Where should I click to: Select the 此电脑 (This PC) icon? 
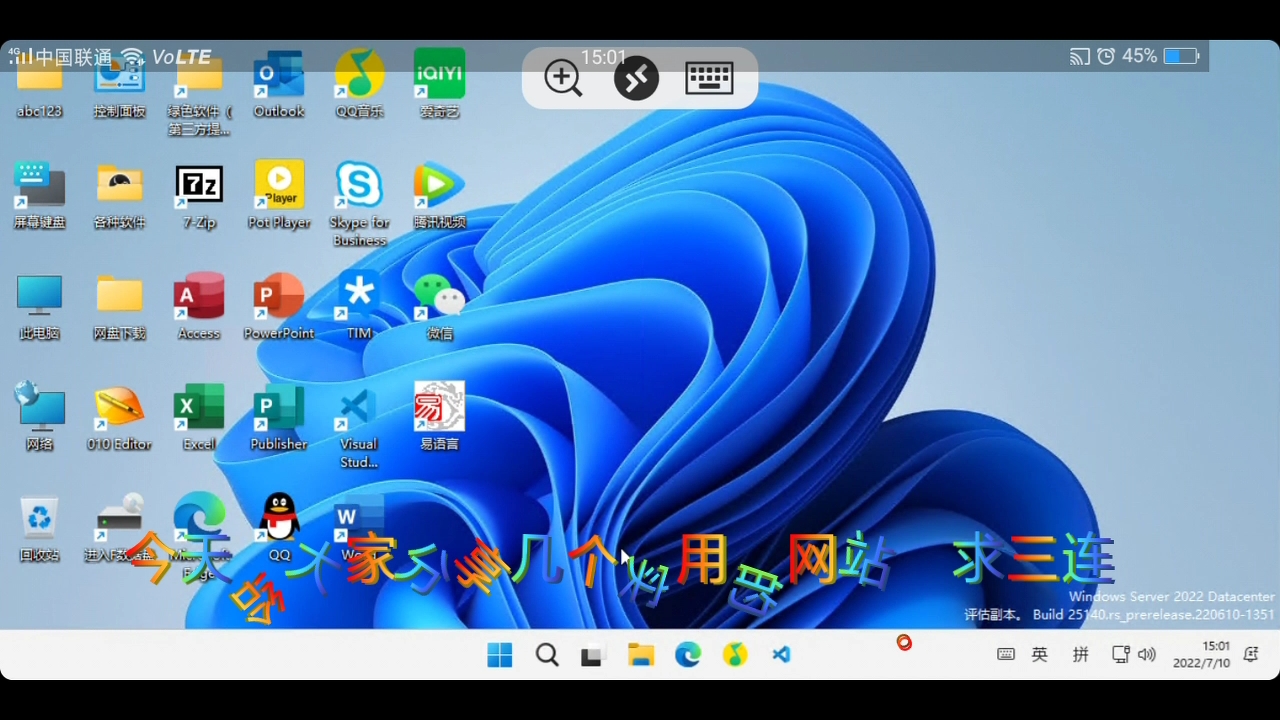pyautogui.click(x=40, y=306)
